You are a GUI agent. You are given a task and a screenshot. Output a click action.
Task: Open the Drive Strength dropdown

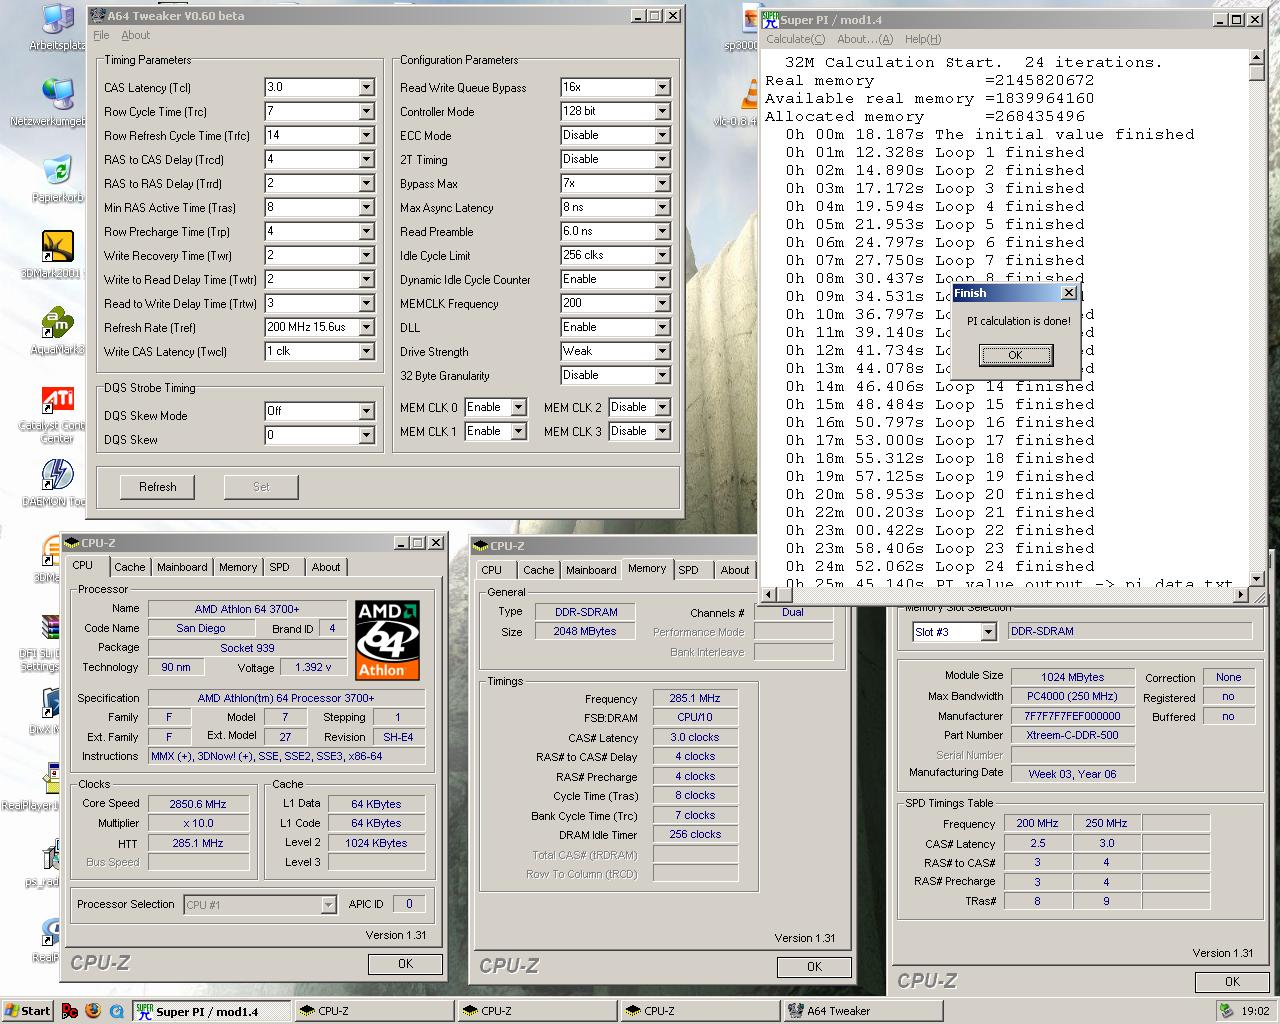pyautogui.click(x=662, y=351)
